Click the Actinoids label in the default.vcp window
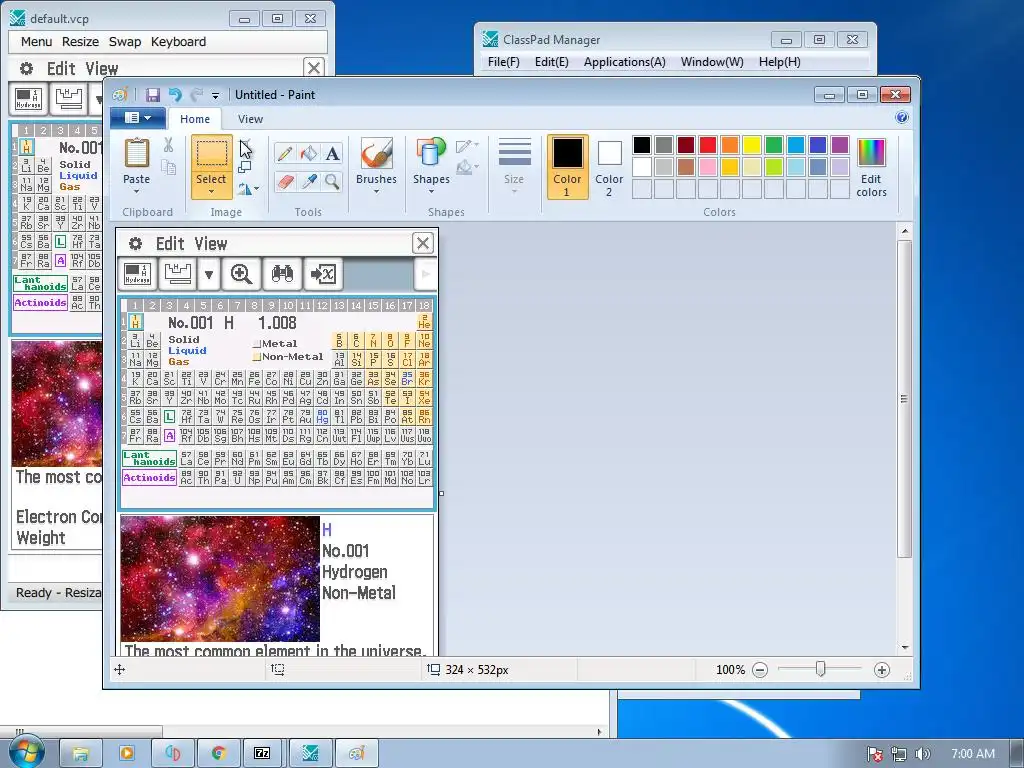This screenshot has width=1024, height=768. (x=40, y=302)
